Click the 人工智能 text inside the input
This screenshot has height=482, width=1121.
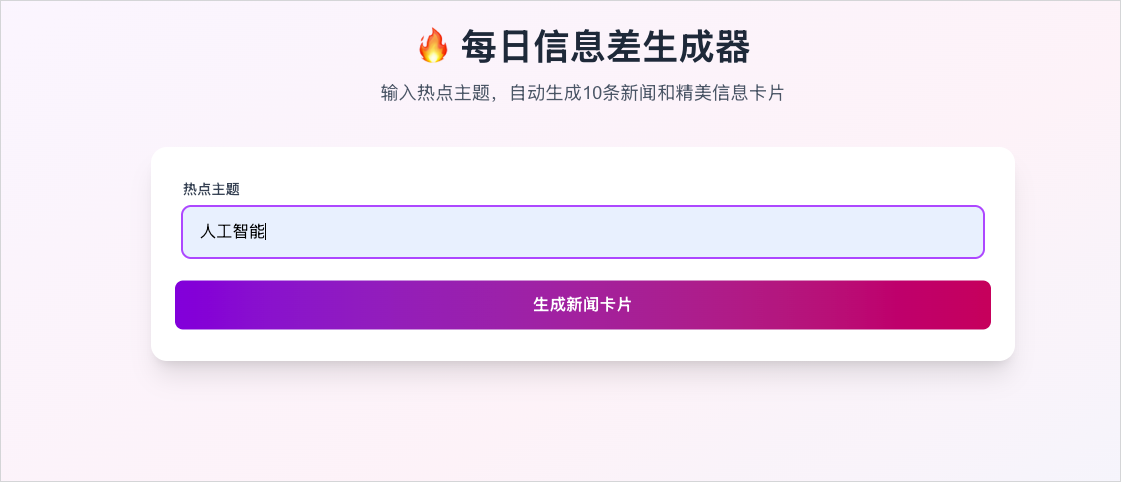(x=232, y=231)
